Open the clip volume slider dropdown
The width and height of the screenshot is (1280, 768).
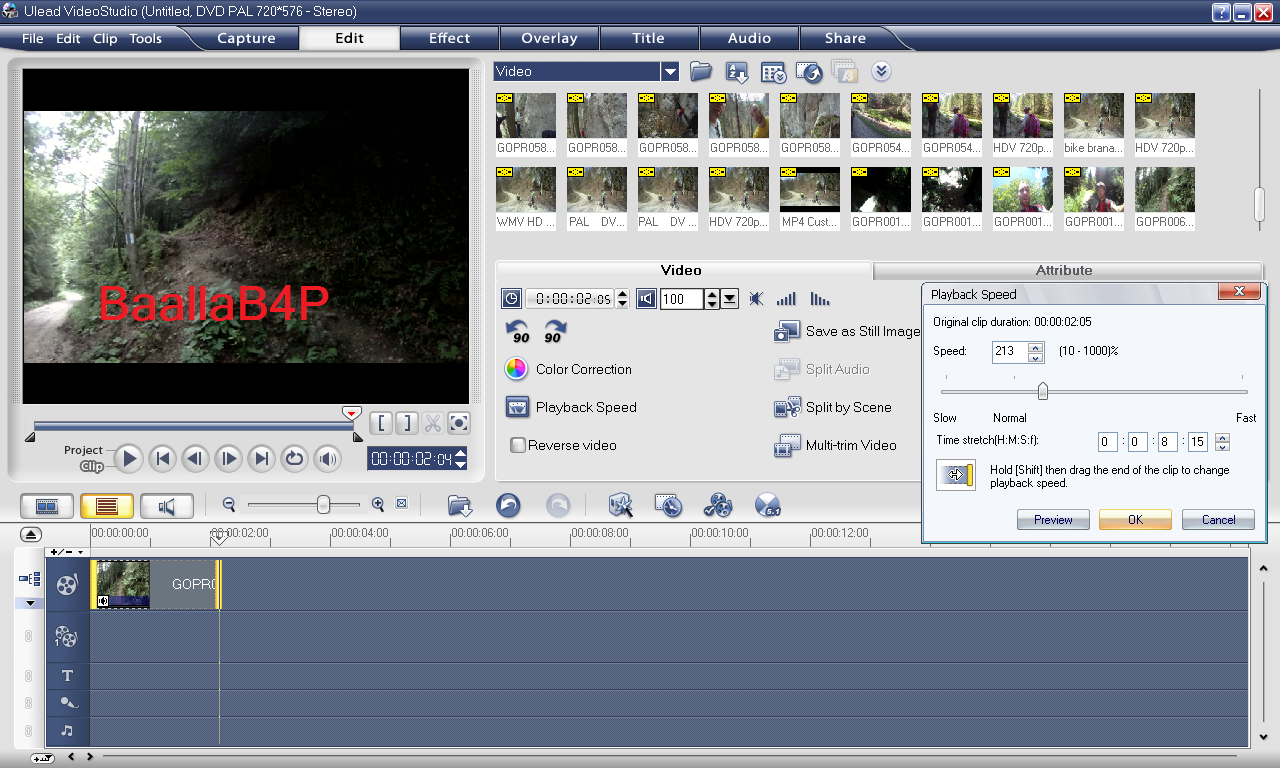[x=730, y=298]
